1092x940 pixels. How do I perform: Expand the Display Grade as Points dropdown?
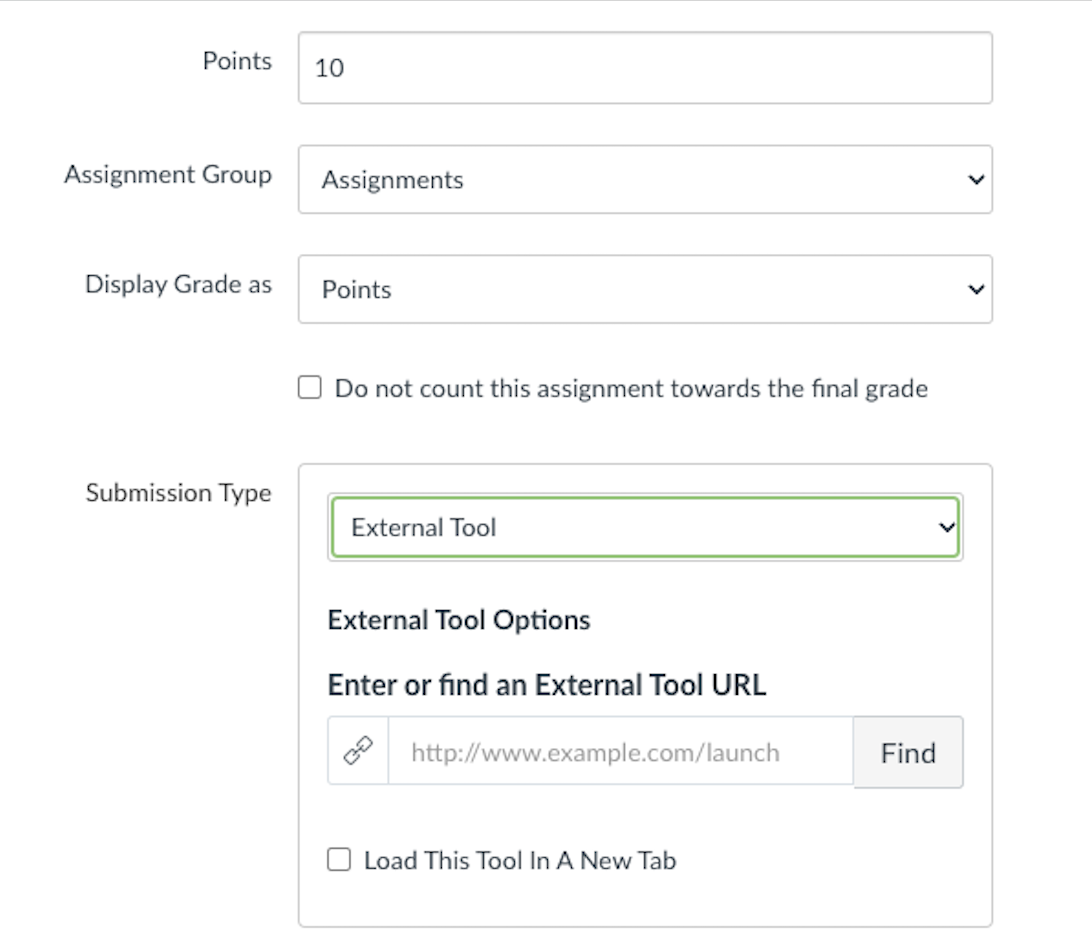[640, 289]
